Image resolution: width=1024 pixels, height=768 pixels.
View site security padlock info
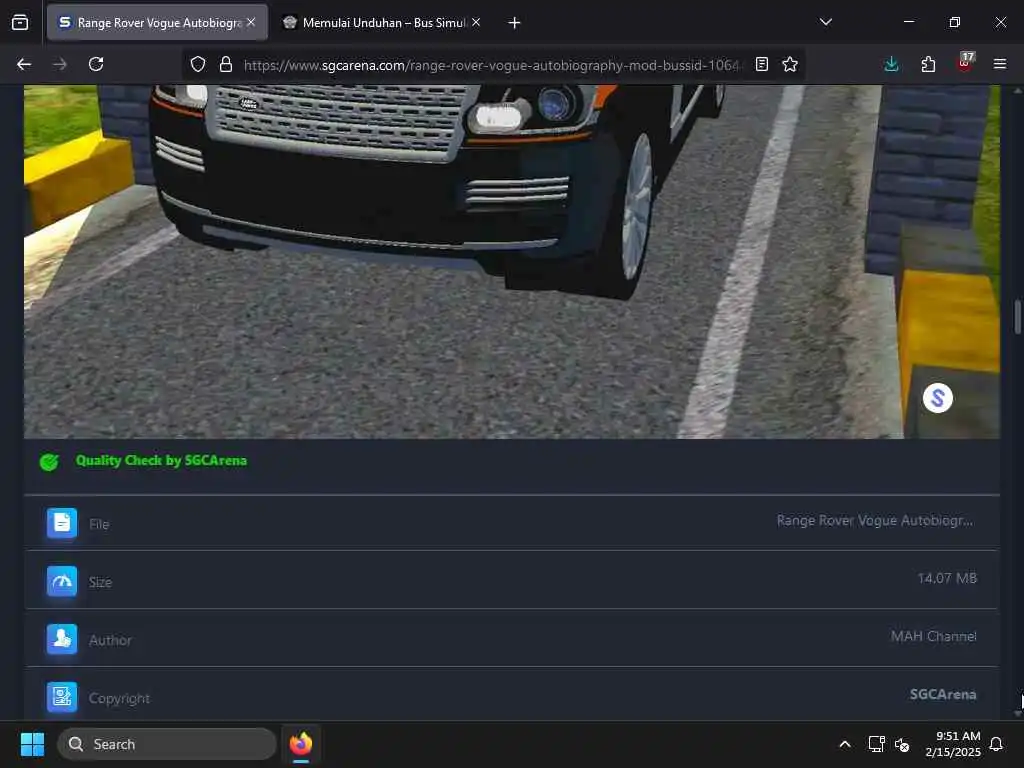(226, 64)
